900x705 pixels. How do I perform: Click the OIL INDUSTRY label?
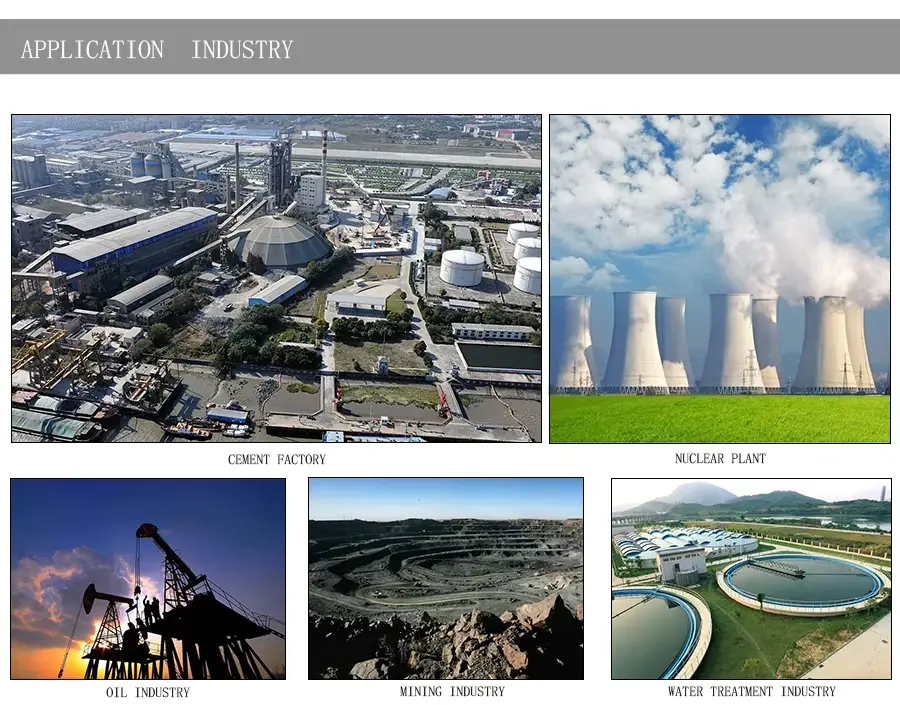coord(148,692)
